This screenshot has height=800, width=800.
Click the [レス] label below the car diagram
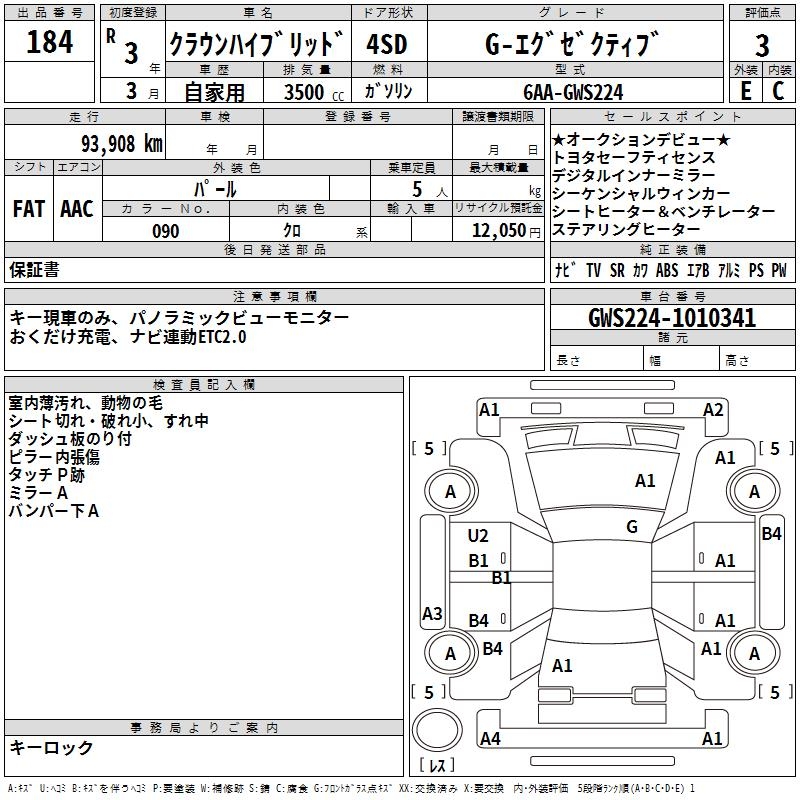click(437, 766)
